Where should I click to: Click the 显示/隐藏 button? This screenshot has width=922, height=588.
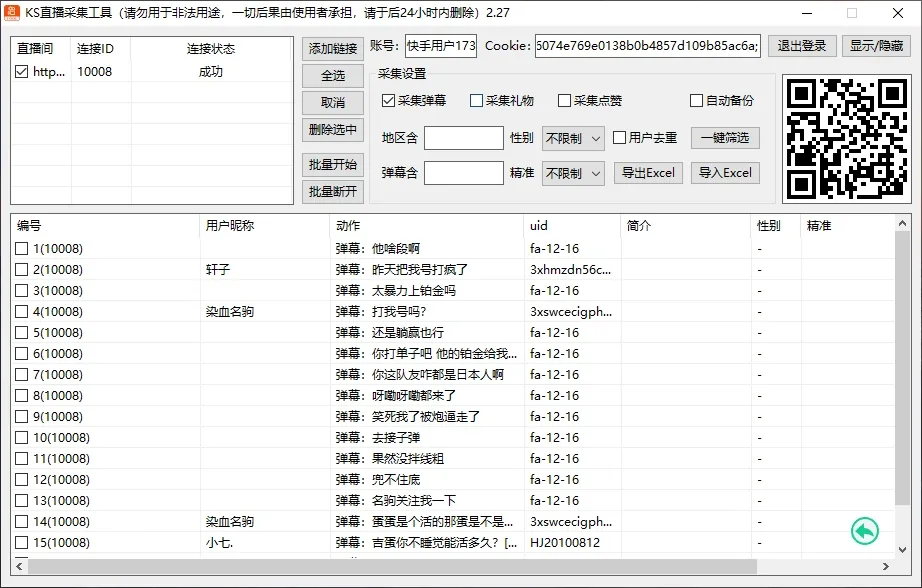[876, 46]
